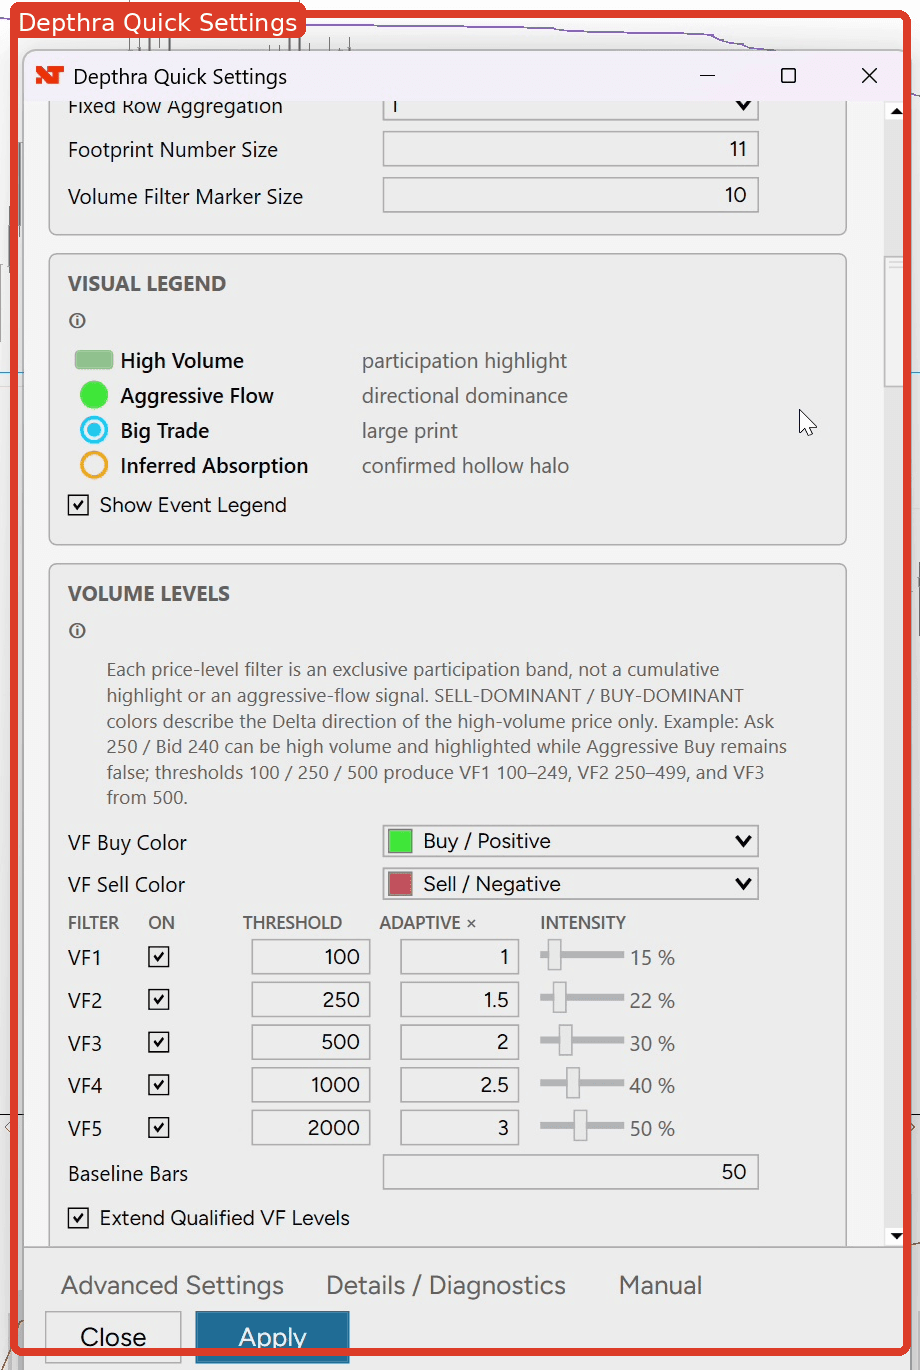
Task: Click the VF2 threshold field showing 250
Action: [x=311, y=1000]
